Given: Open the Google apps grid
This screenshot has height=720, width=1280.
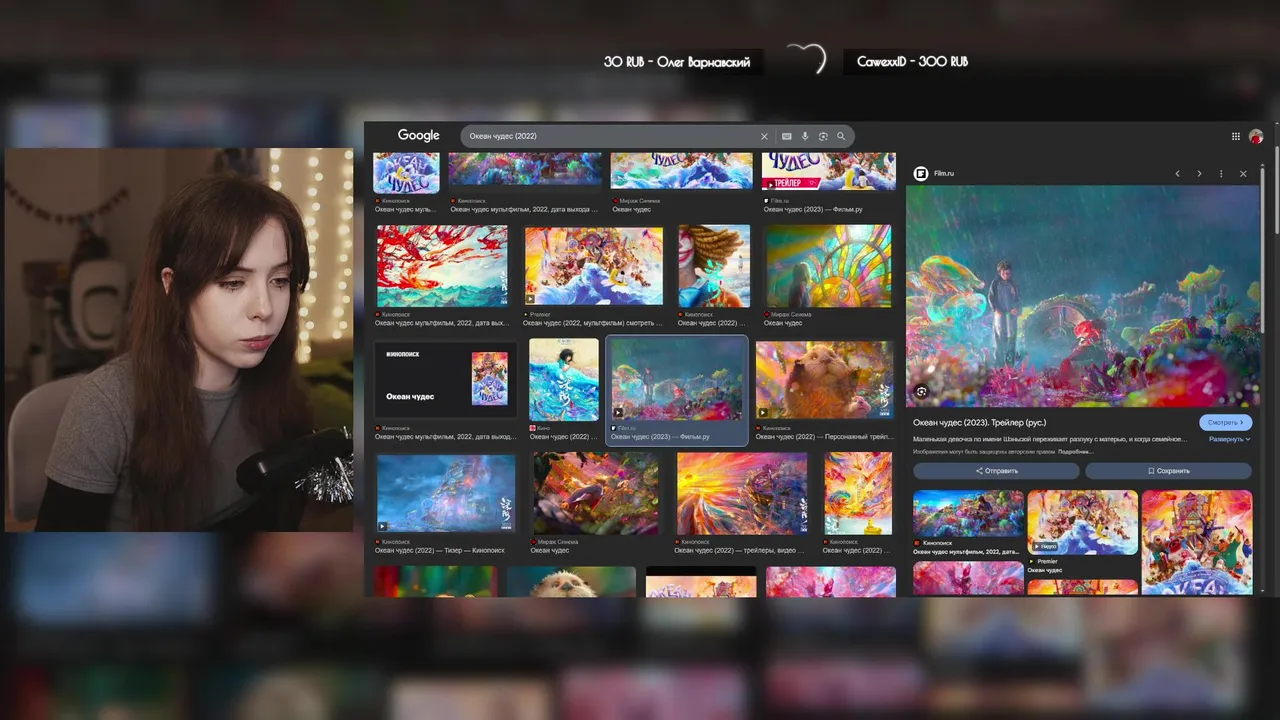Looking at the screenshot, I should click(1236, 136).
